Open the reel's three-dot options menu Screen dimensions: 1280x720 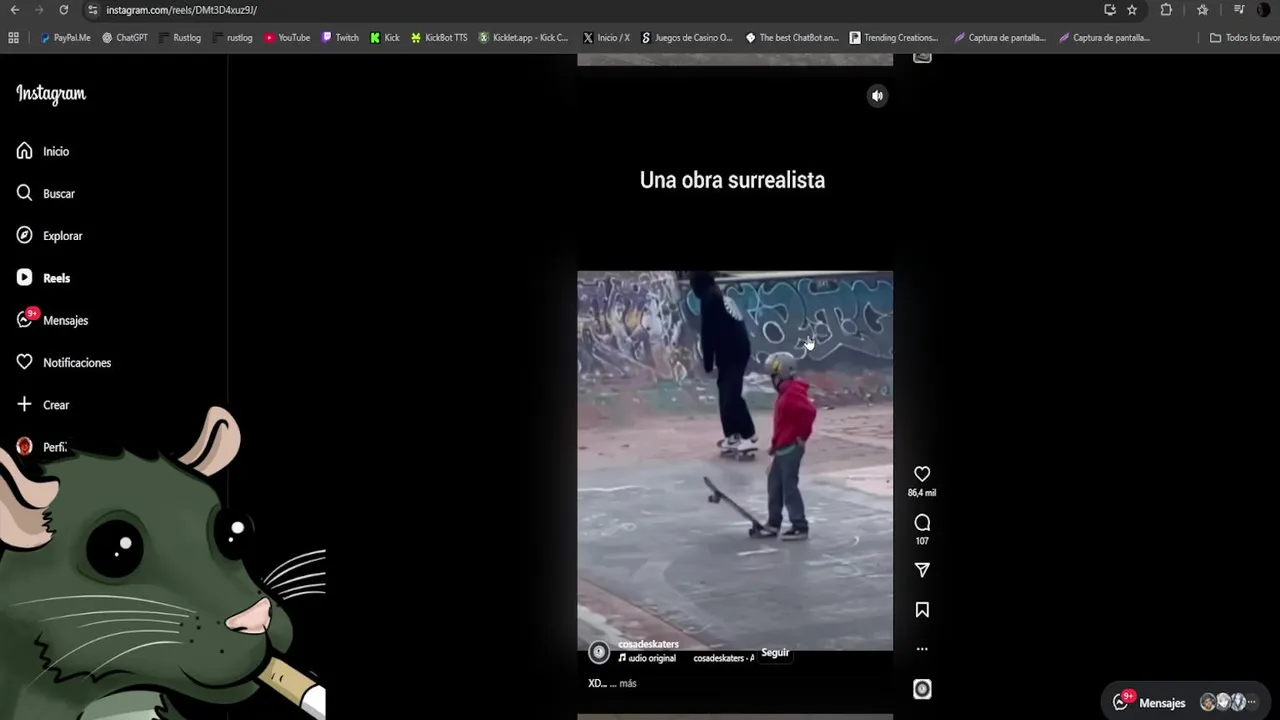922,649
